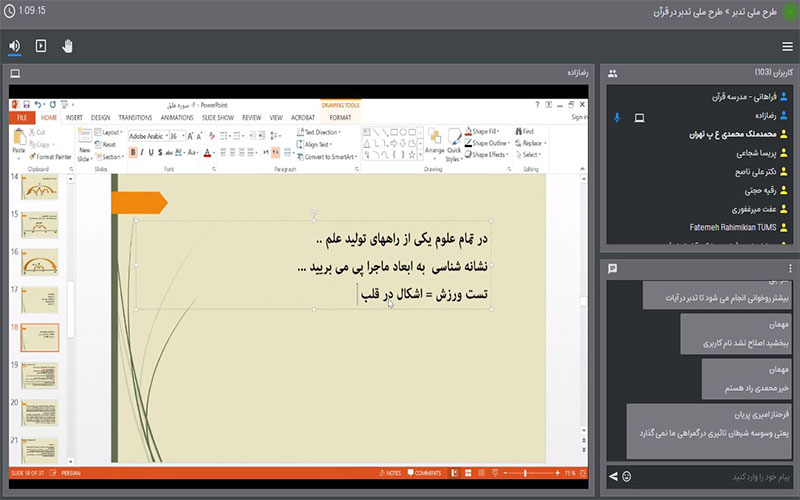The width and height of the screenshot is (800, 500).
Task: Toggle Bold formatting in Font group
Action: click(133, 153)
